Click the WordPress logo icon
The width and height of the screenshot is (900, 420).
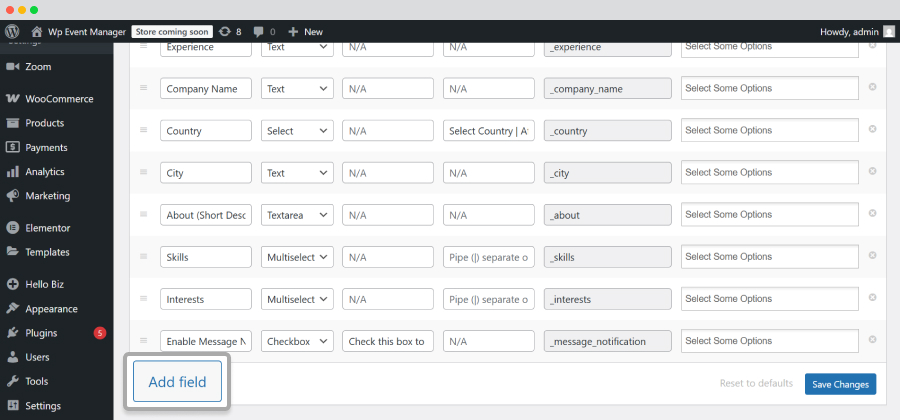[x=12, y=32]
